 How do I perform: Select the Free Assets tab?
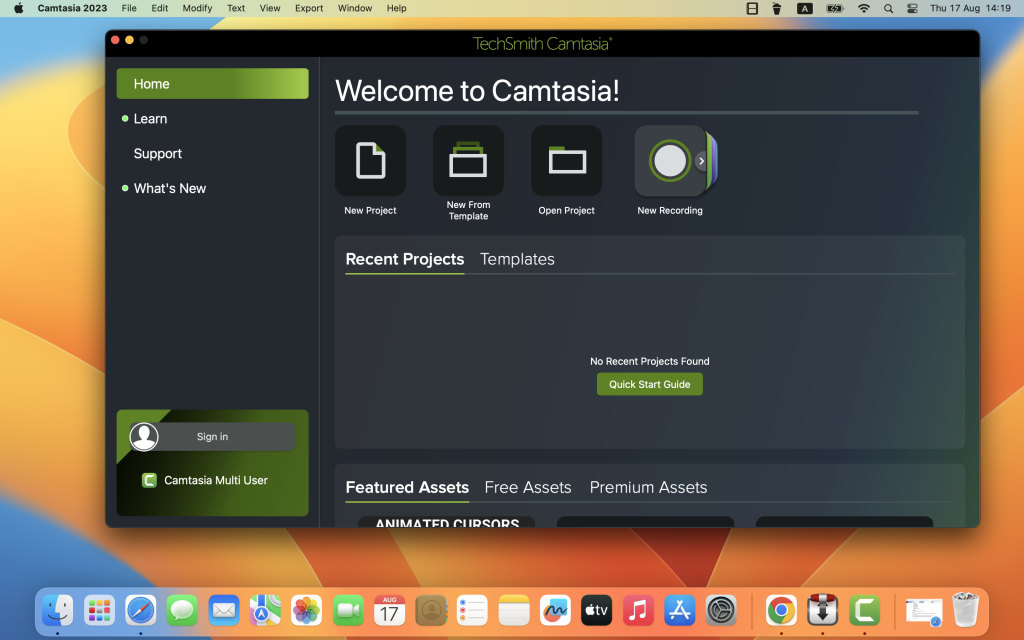tap(528, 487)
